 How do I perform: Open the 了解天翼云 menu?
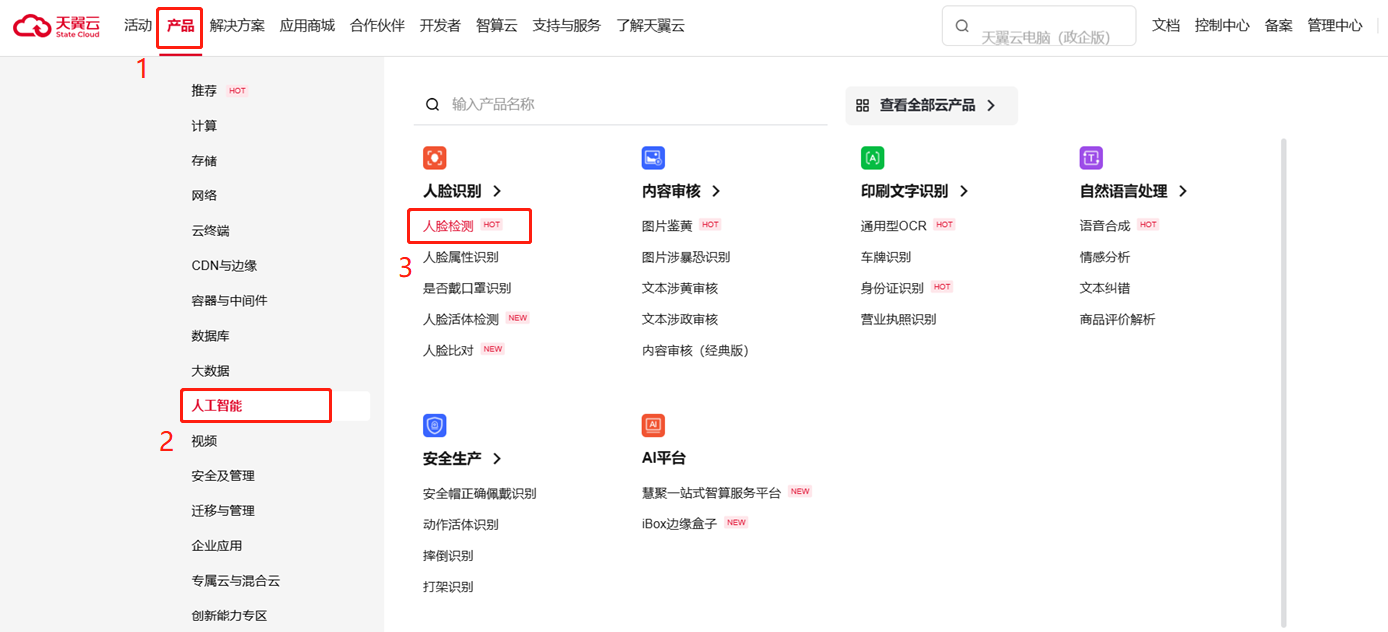click(650, 26)
